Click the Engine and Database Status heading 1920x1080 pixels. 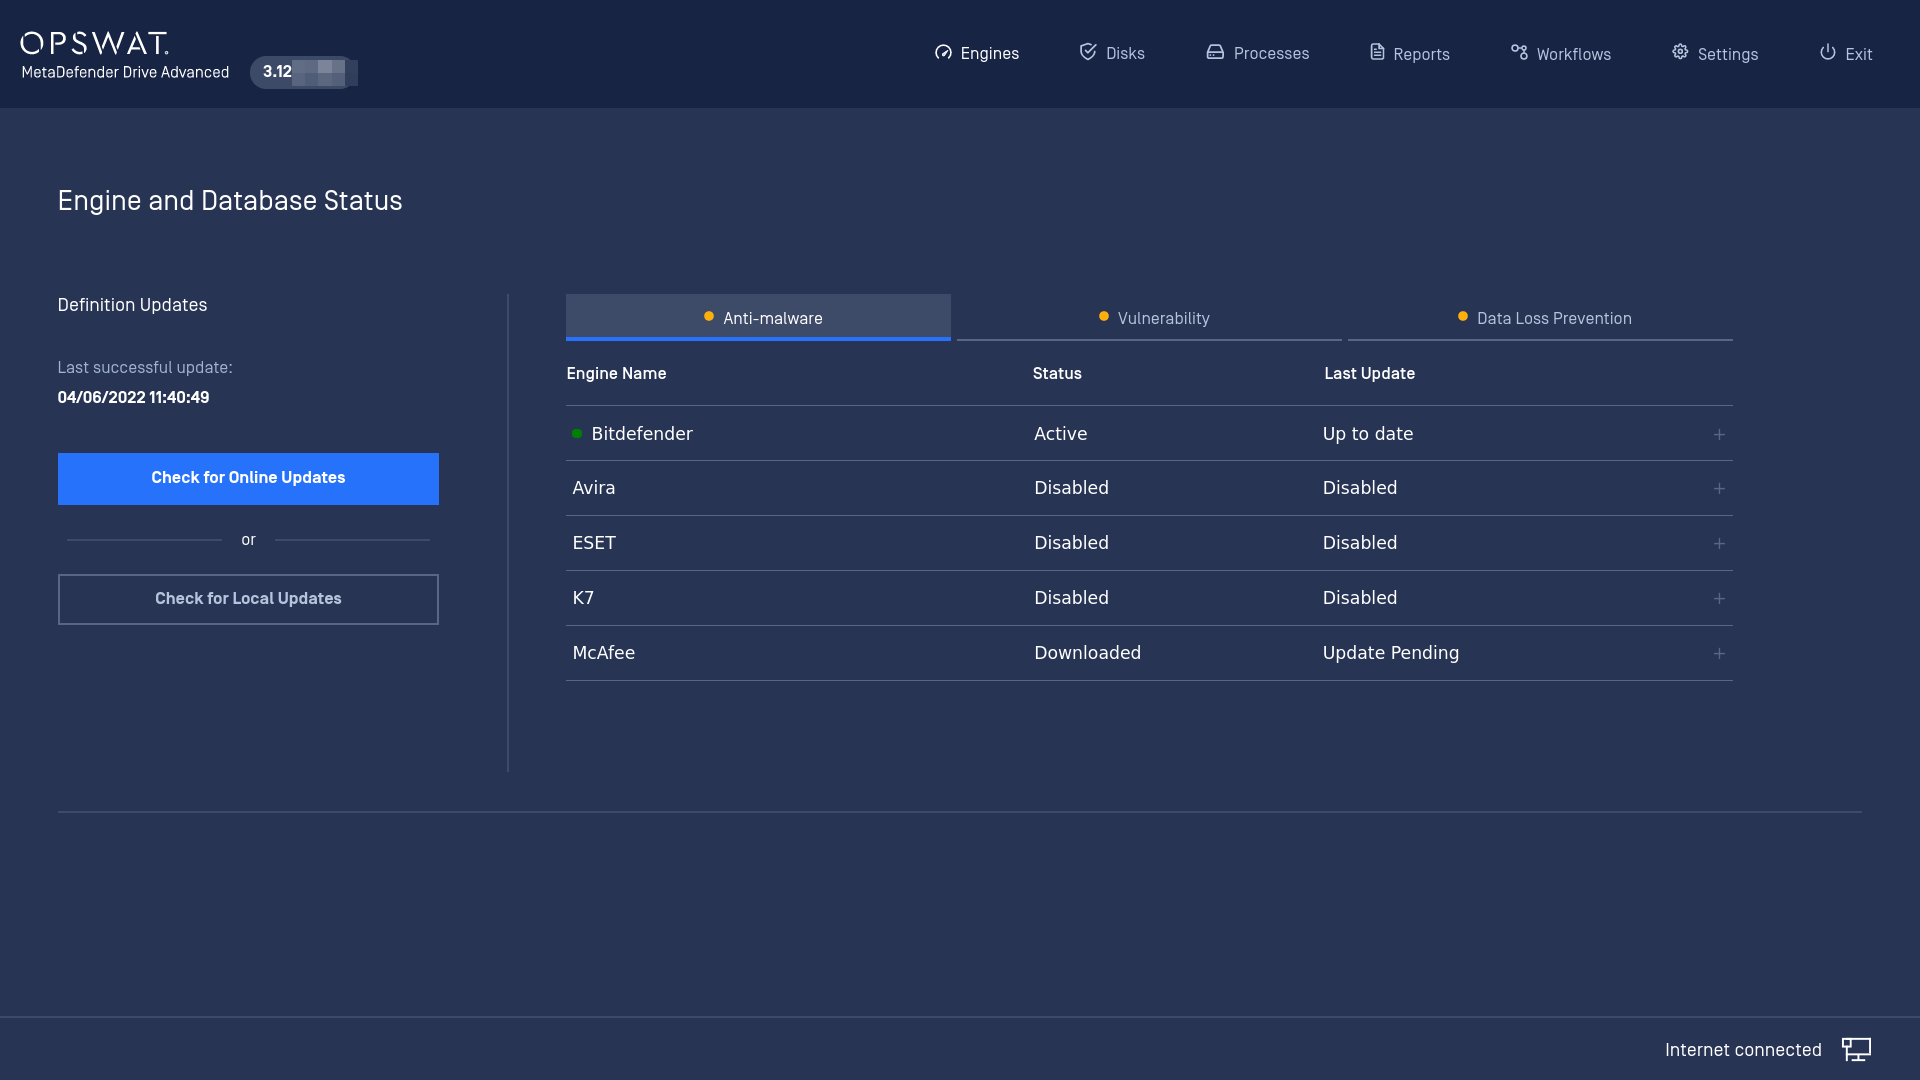(x=230, y=201)
